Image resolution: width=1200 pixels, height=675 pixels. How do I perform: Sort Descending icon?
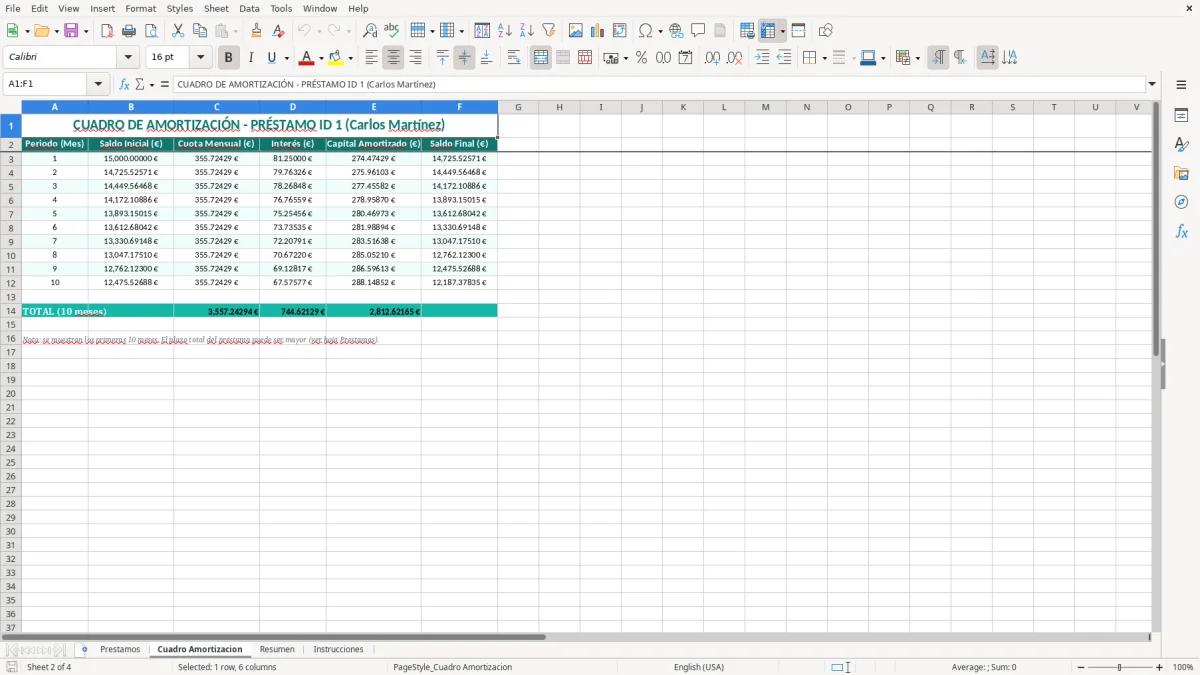tap(527, 31)
